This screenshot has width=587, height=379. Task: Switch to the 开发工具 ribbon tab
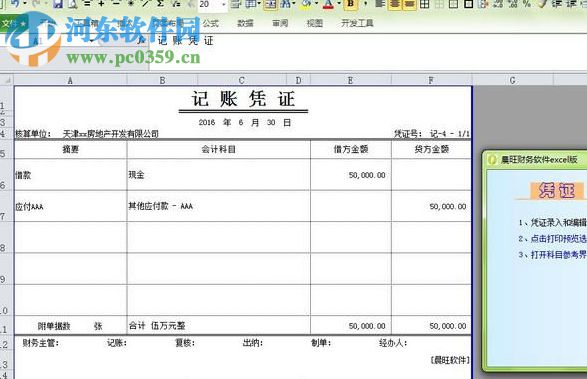[357, 23]
